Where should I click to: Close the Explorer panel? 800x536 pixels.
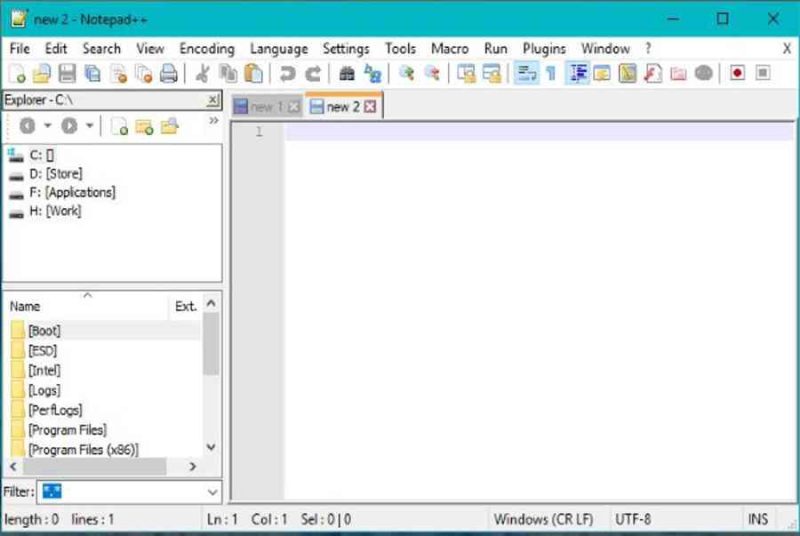pyautogui.click(x=213, y=100)
